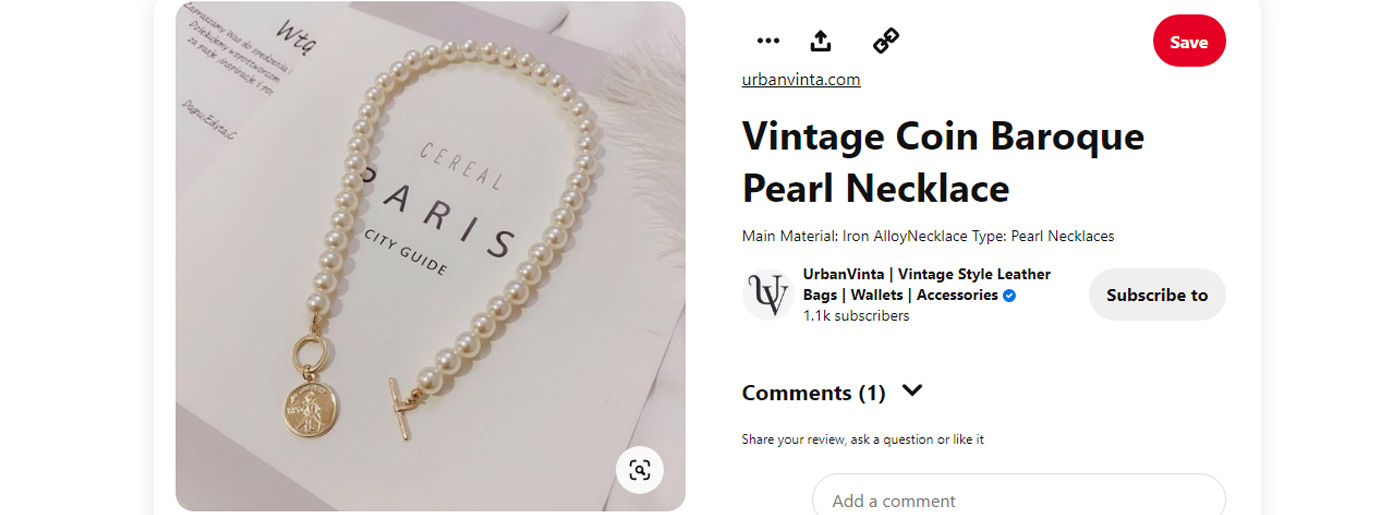
Task: Click the 1.1k subscribers count
Action: click(856, 316)
